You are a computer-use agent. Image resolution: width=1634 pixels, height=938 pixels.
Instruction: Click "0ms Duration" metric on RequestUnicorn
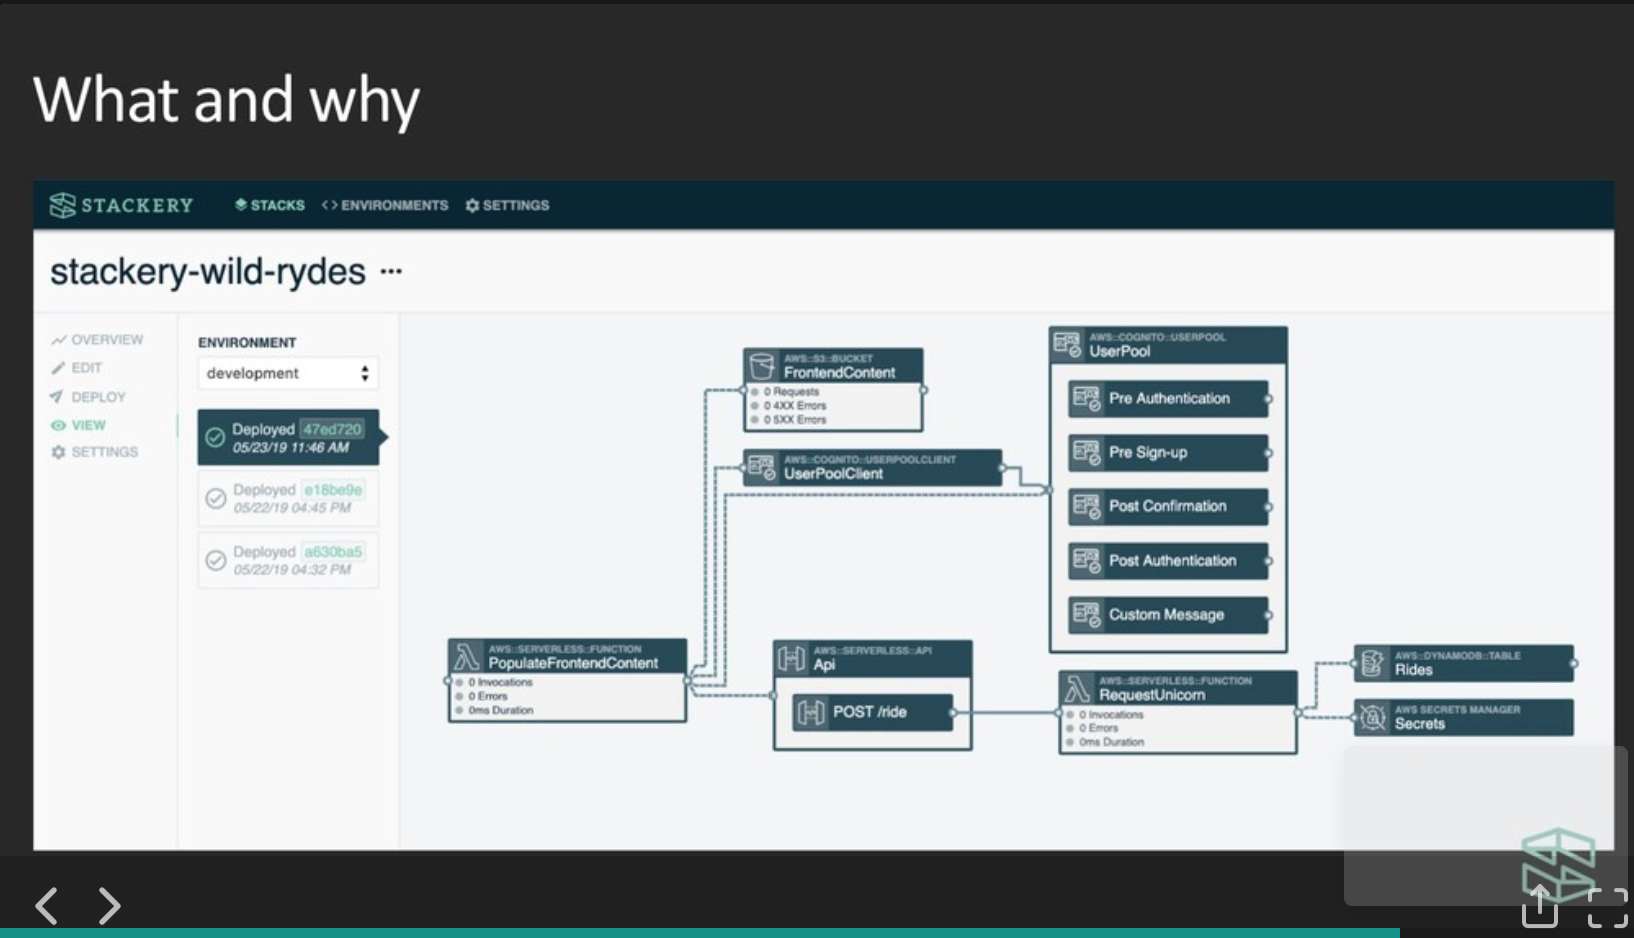(1111, 742)
